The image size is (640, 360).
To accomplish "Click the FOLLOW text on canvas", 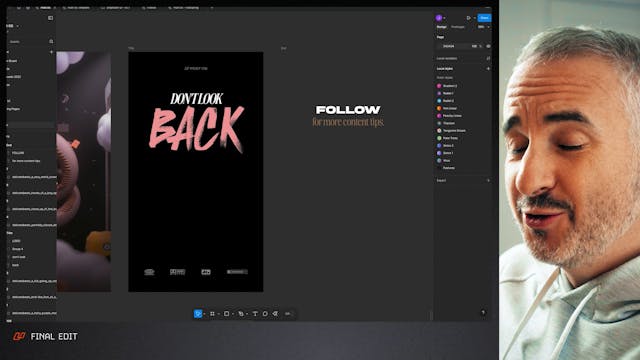I will coord(348,109).
